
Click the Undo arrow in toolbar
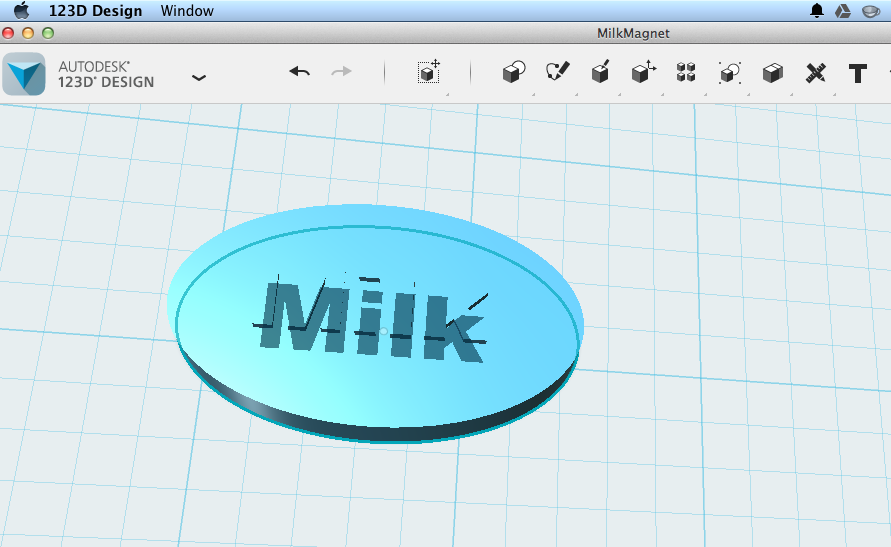tap(299, 72)
